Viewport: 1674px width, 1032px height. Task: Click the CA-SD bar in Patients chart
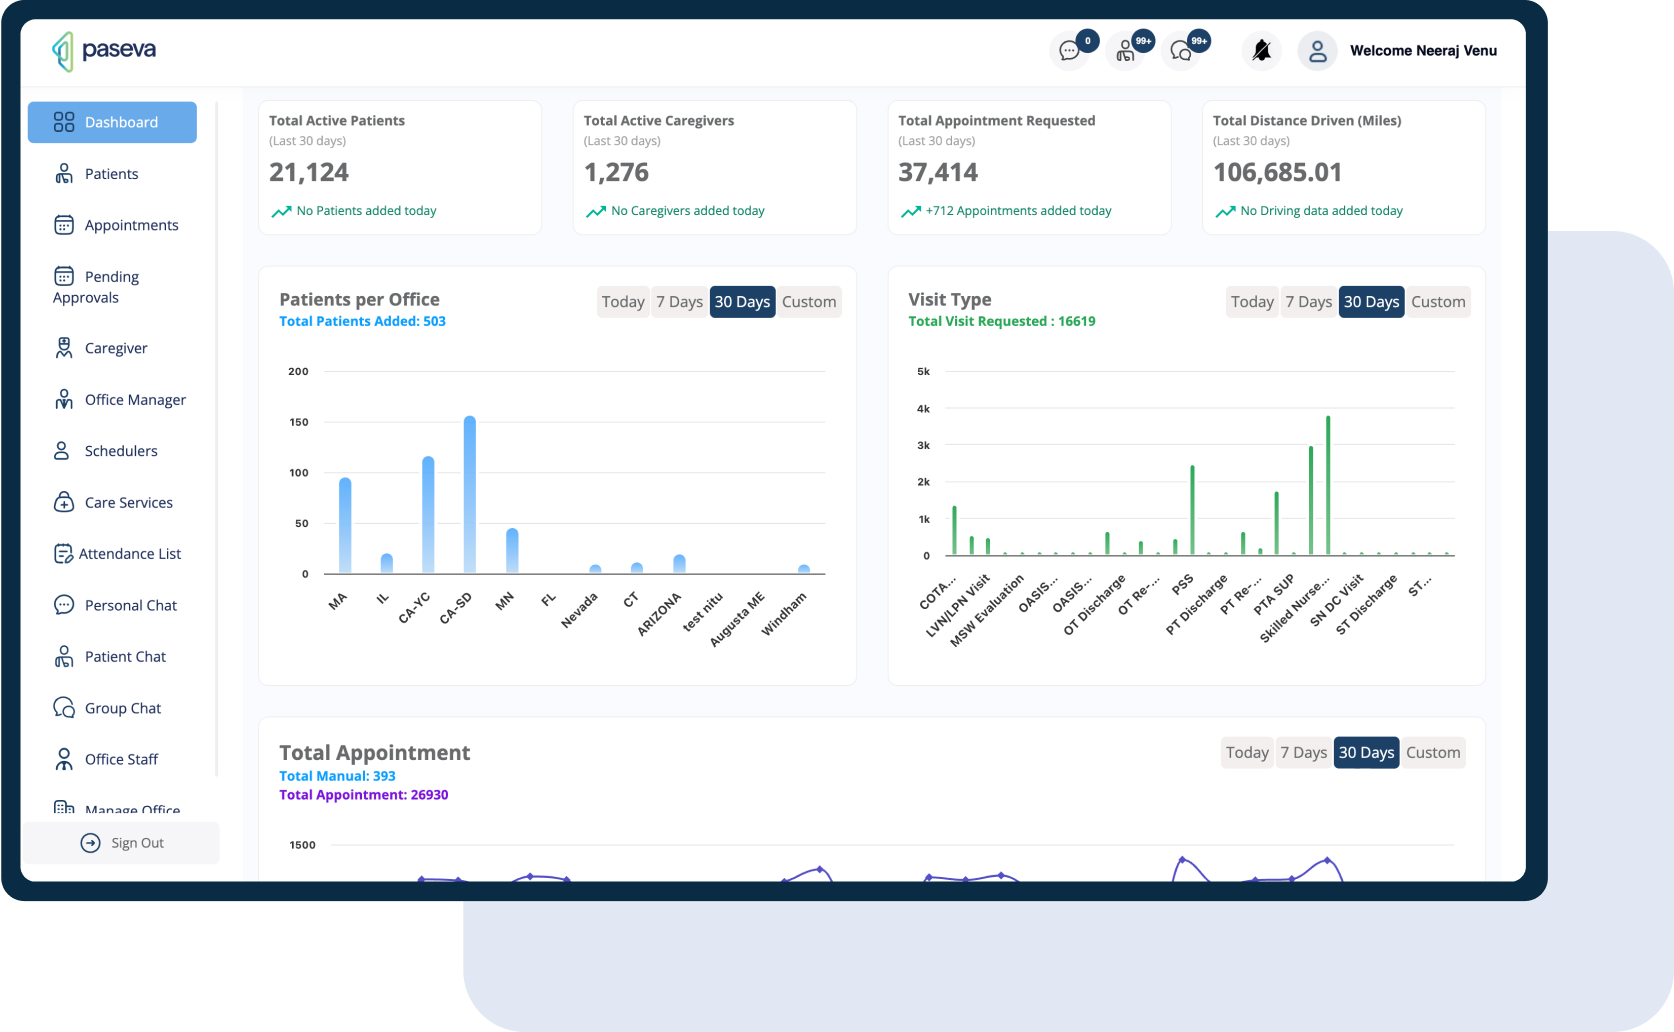click(469, 495)
